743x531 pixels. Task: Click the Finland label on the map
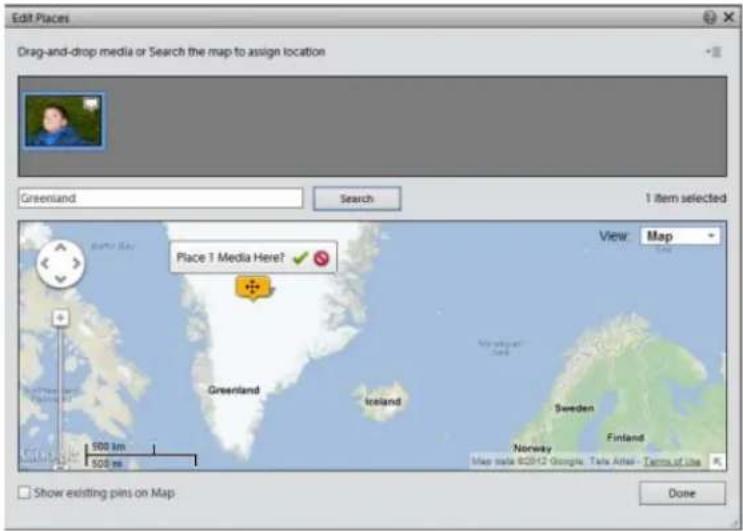click(625, 437)
